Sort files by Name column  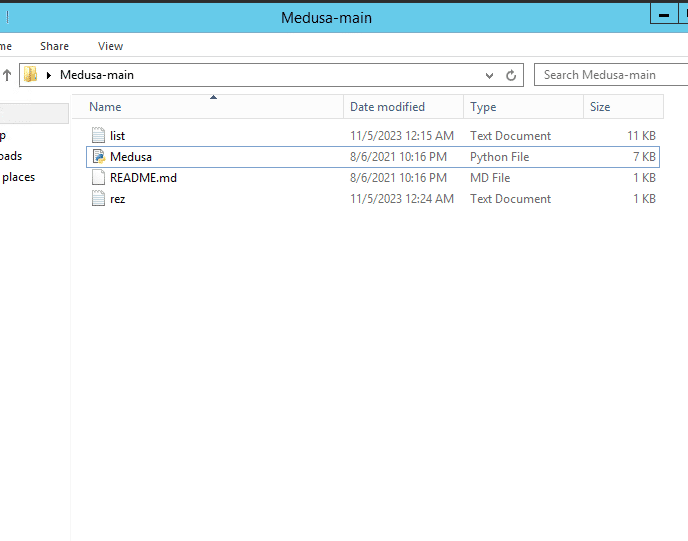208,107
